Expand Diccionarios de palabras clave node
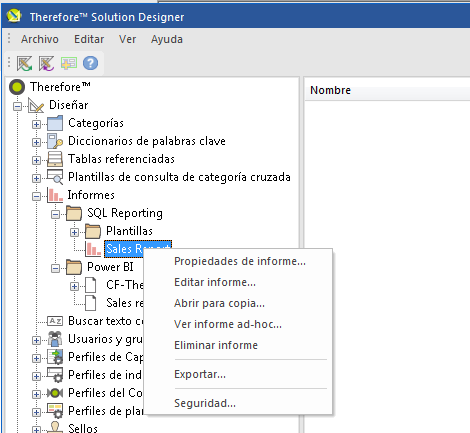The width and height of the screenshot is (470, 433). 36,142
